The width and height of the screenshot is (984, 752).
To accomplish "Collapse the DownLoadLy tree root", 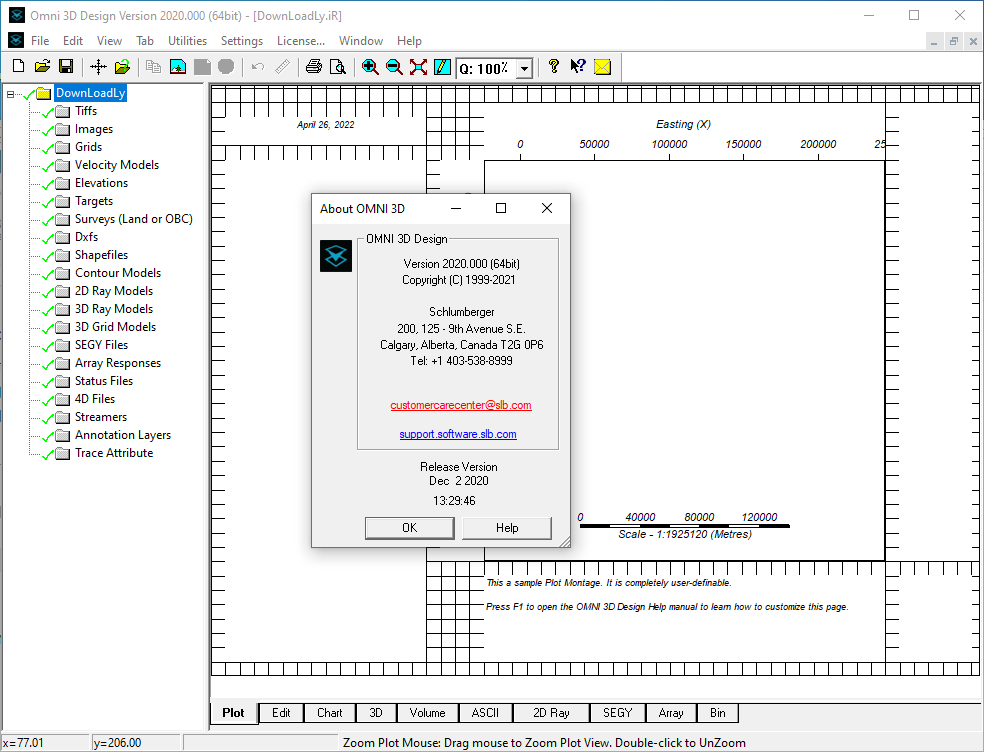I will 10,94.
